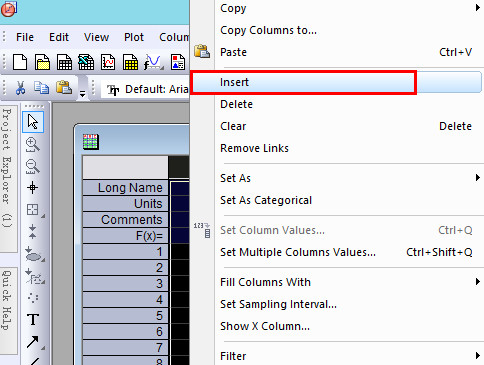Open the View menu

(x=96, y=37)
